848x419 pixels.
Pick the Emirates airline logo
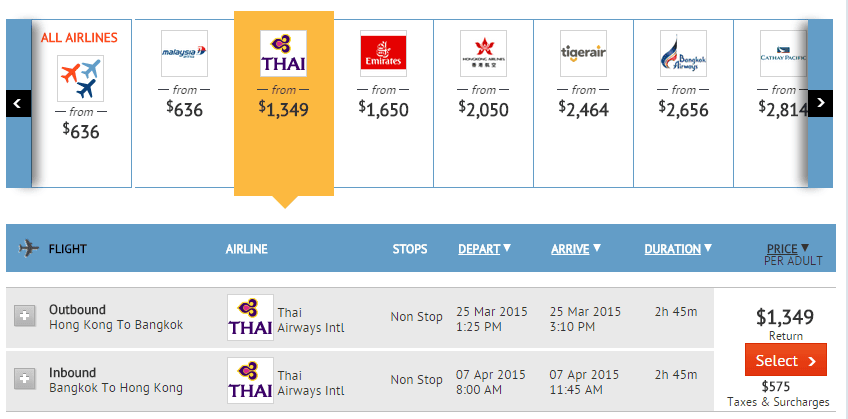[384, 53]
